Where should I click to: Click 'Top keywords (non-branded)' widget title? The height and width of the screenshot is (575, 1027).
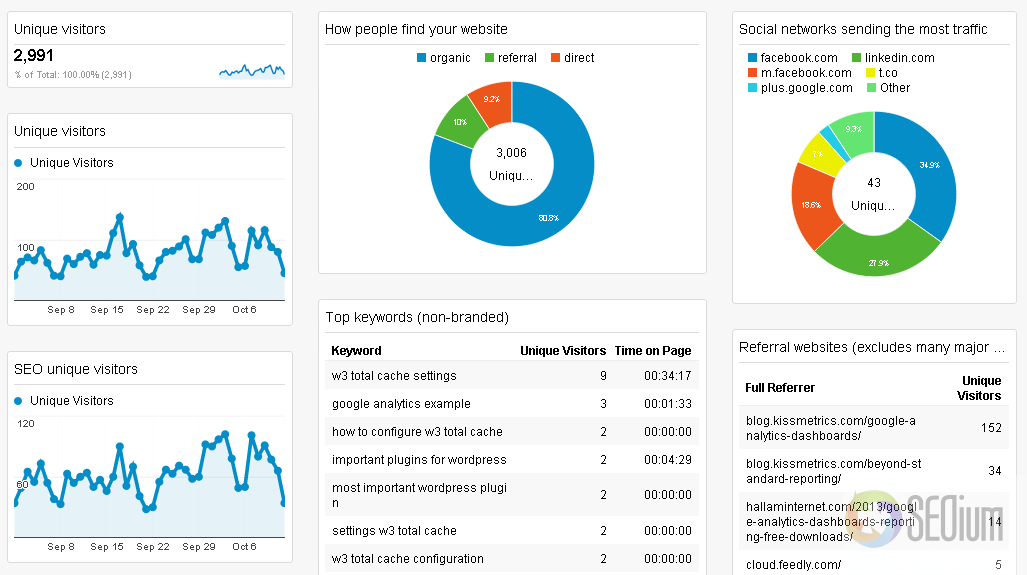click(x=417, y=318)
